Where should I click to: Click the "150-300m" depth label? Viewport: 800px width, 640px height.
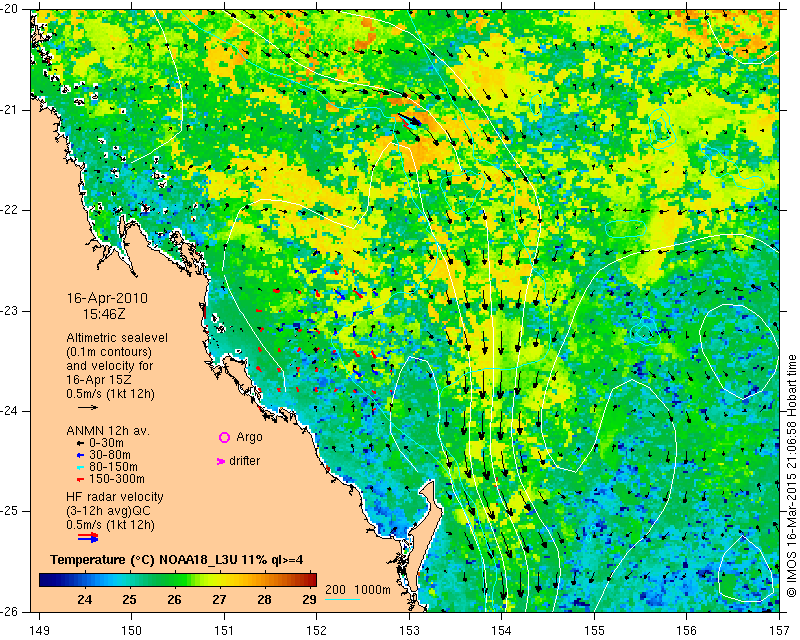117,479
